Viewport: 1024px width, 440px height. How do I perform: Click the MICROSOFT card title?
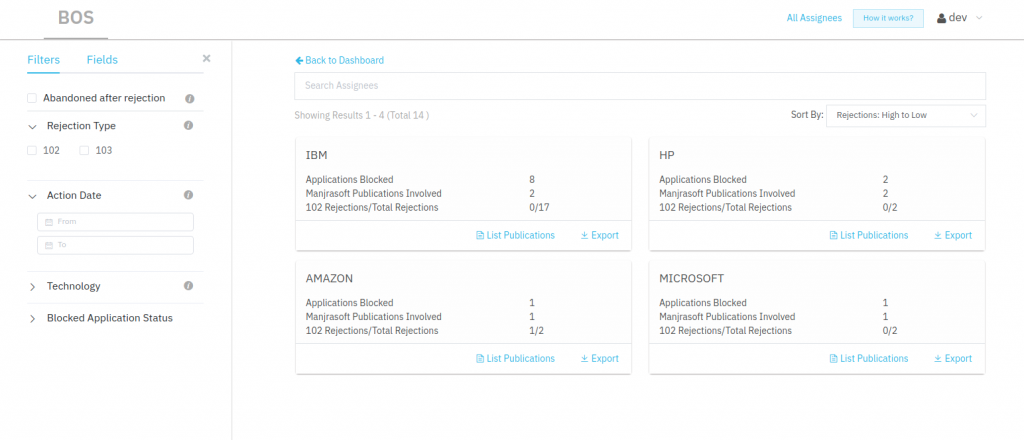pos(692,279)
